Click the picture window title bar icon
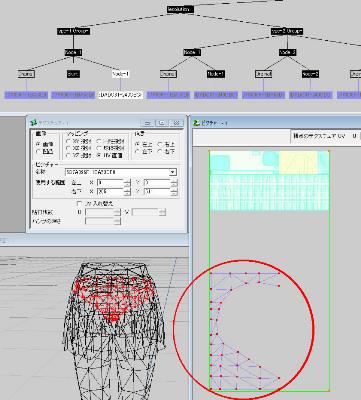361x400 pixels. (x=196, y=123)
